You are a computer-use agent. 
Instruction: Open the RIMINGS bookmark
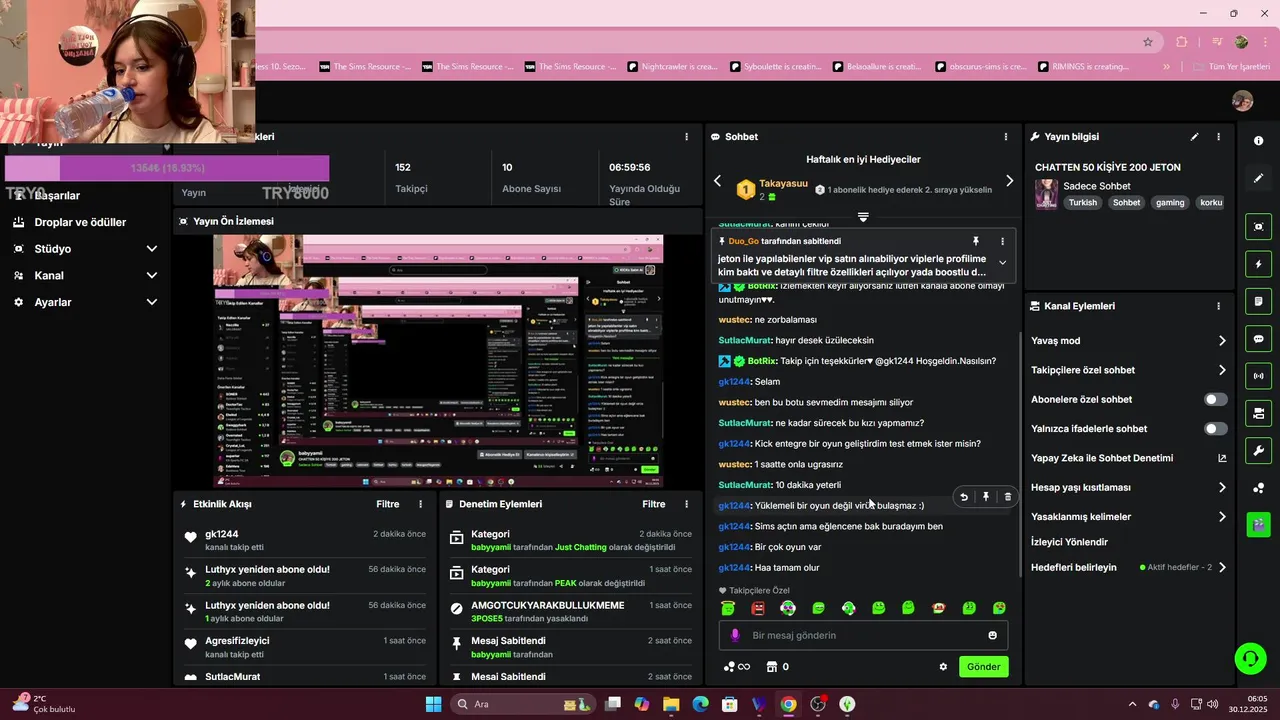pyautogui.click(x=1083, y=67)
